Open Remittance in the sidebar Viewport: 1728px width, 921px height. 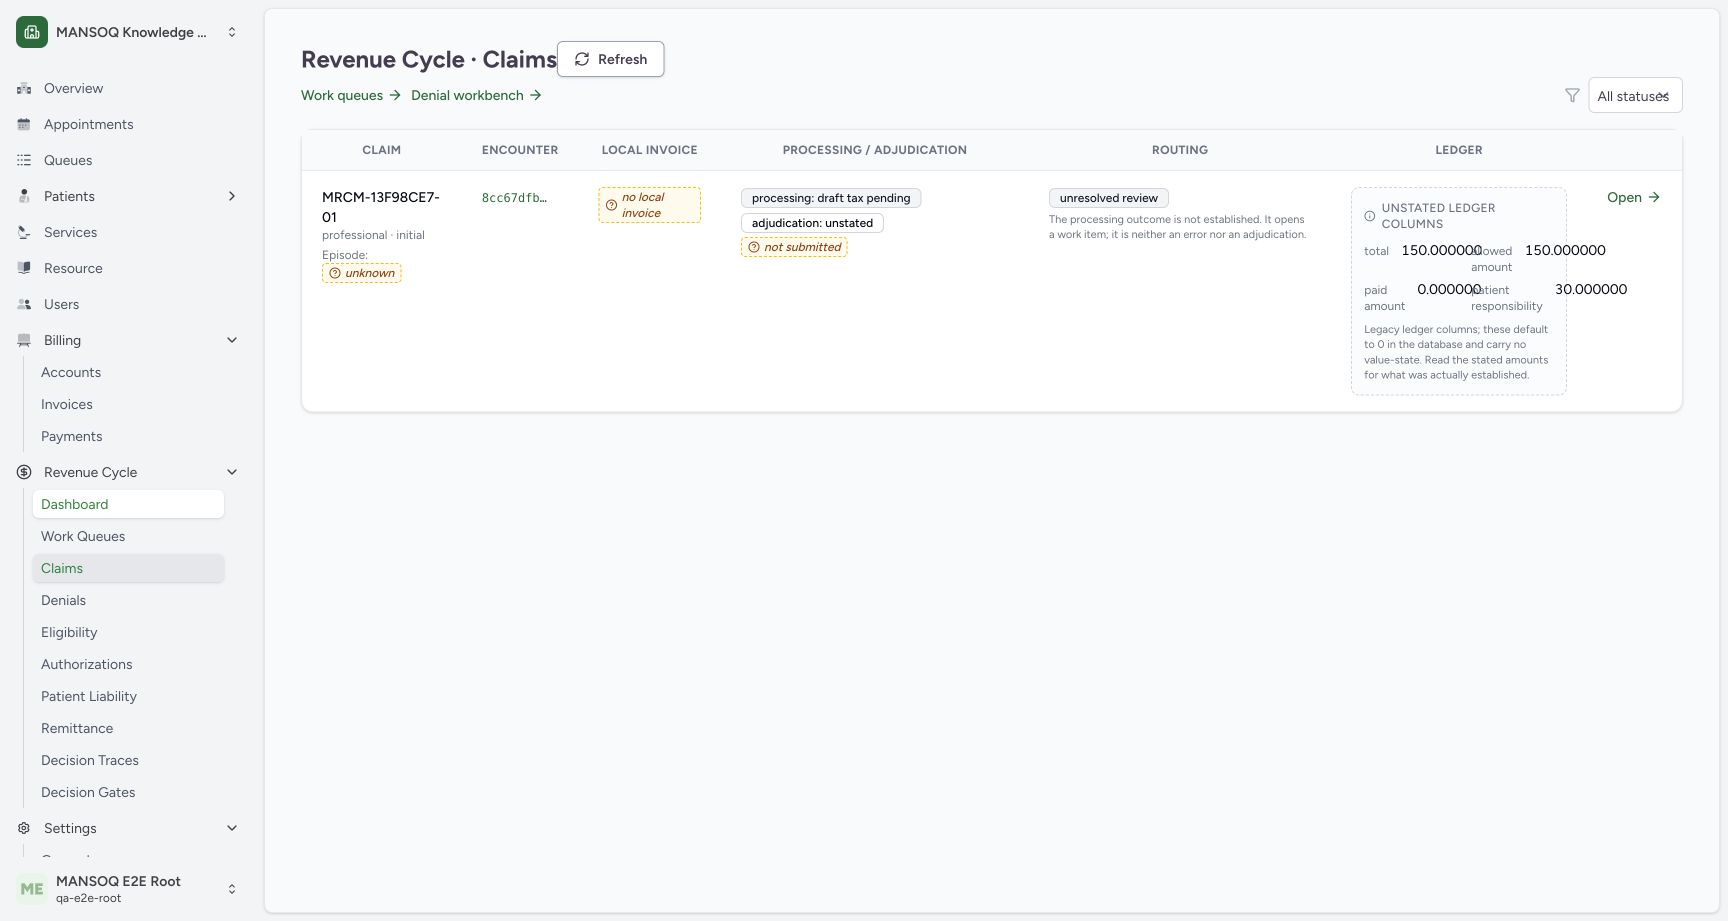(x=128, y=728)
